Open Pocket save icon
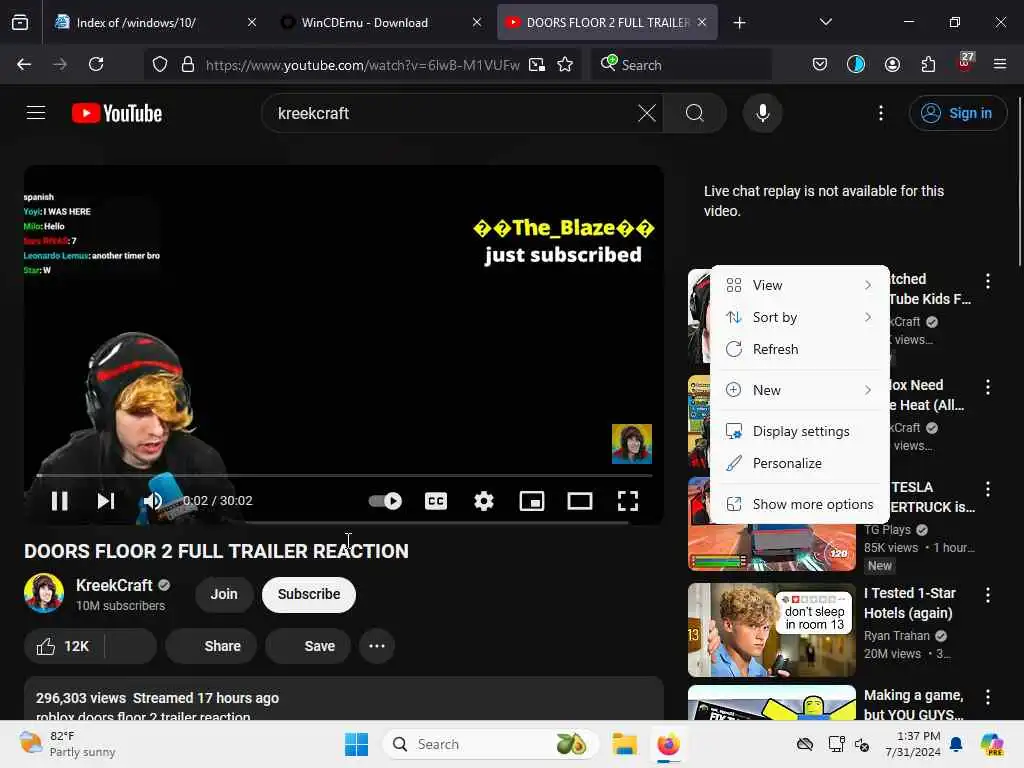This screenshot has height=768, width=1024. [x=820, y=64]
